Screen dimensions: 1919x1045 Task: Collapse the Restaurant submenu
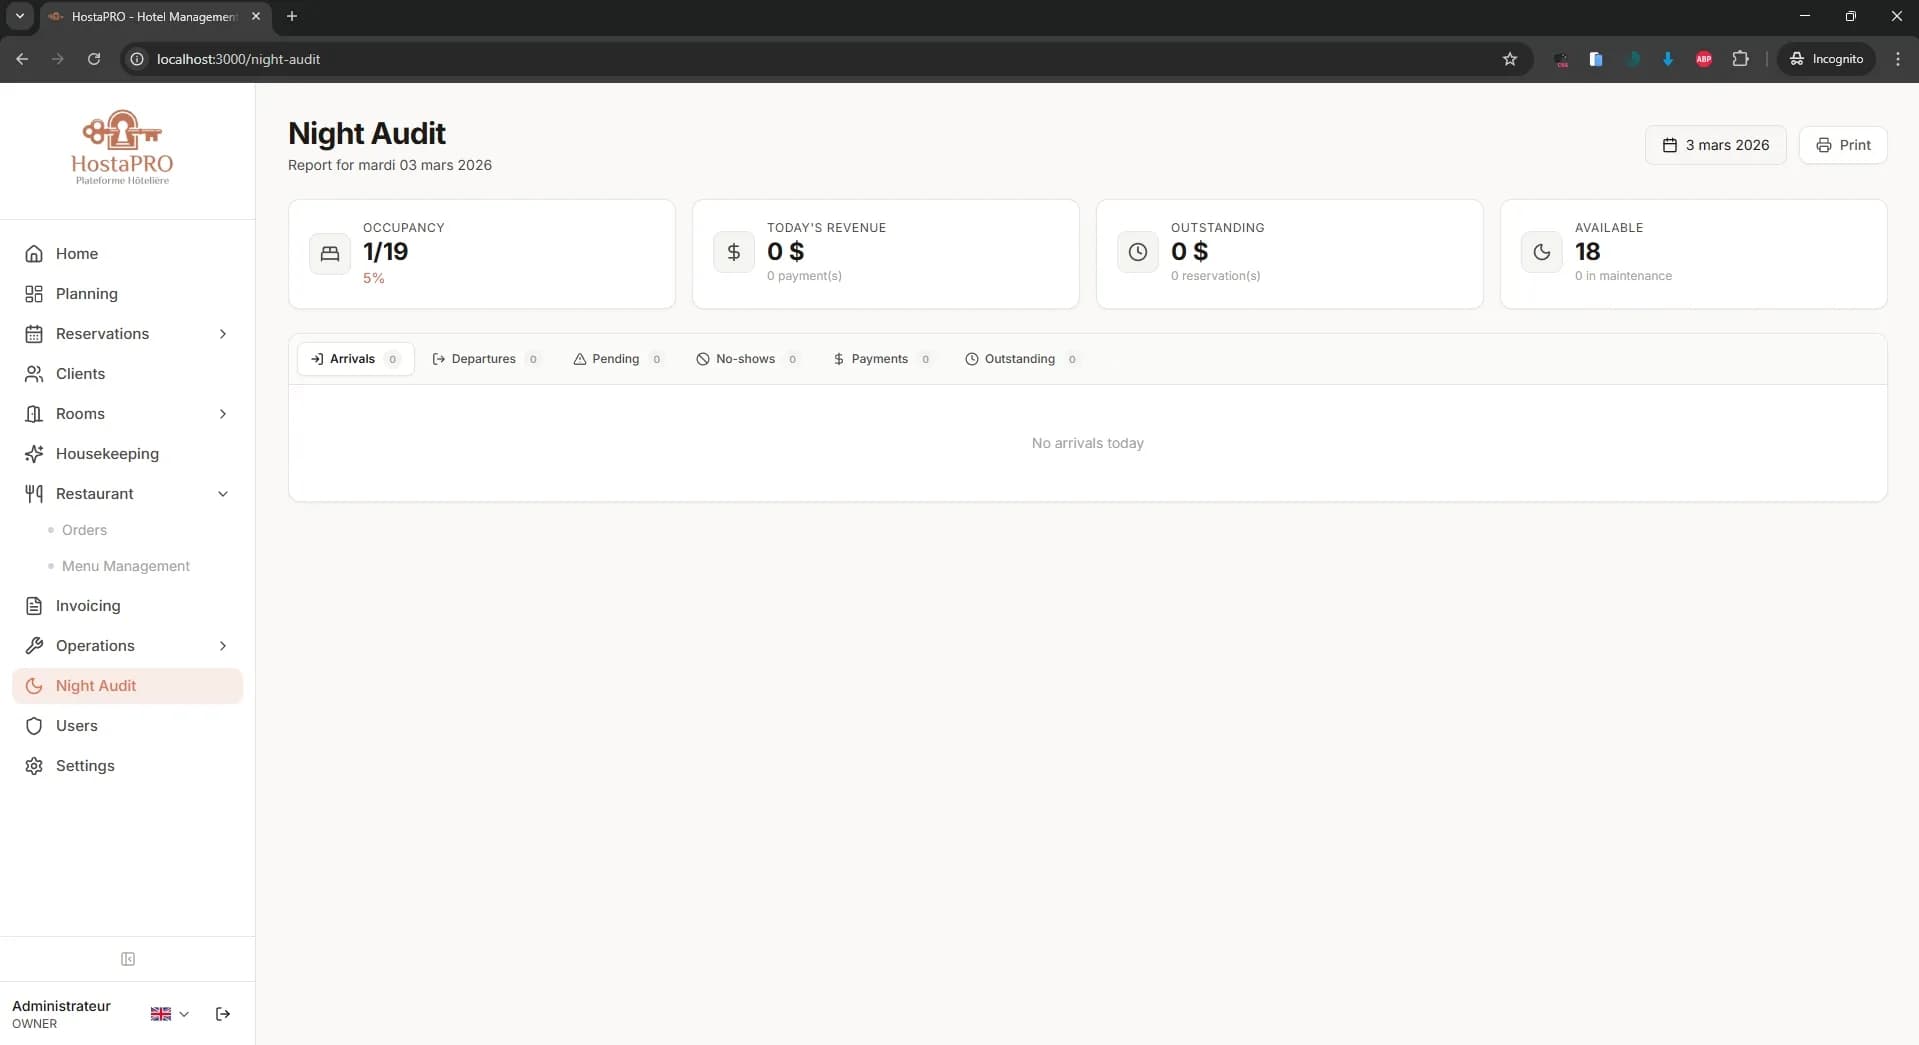222,493
